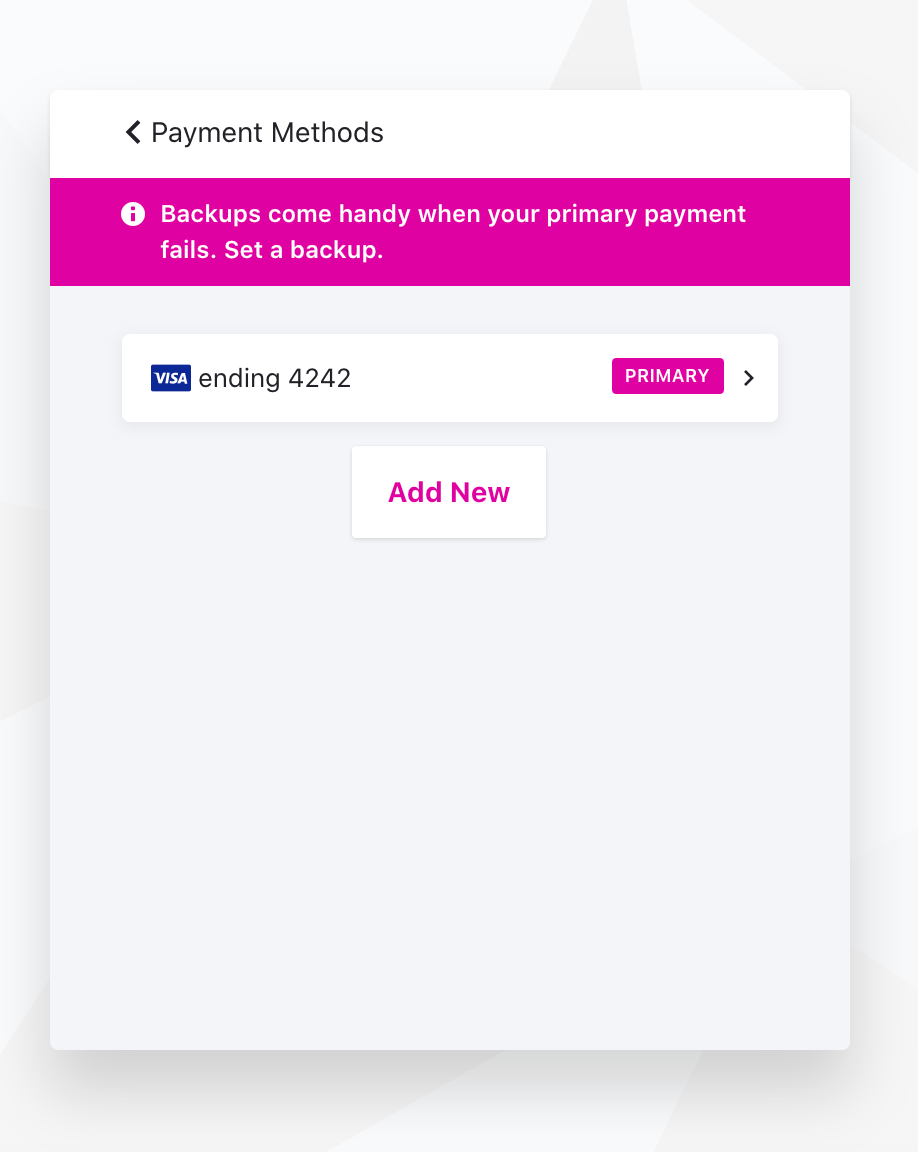Screen dimensions: 918x1152
Task: Click the blank space in the card row before PRIMARY
Action: (480, 378)
